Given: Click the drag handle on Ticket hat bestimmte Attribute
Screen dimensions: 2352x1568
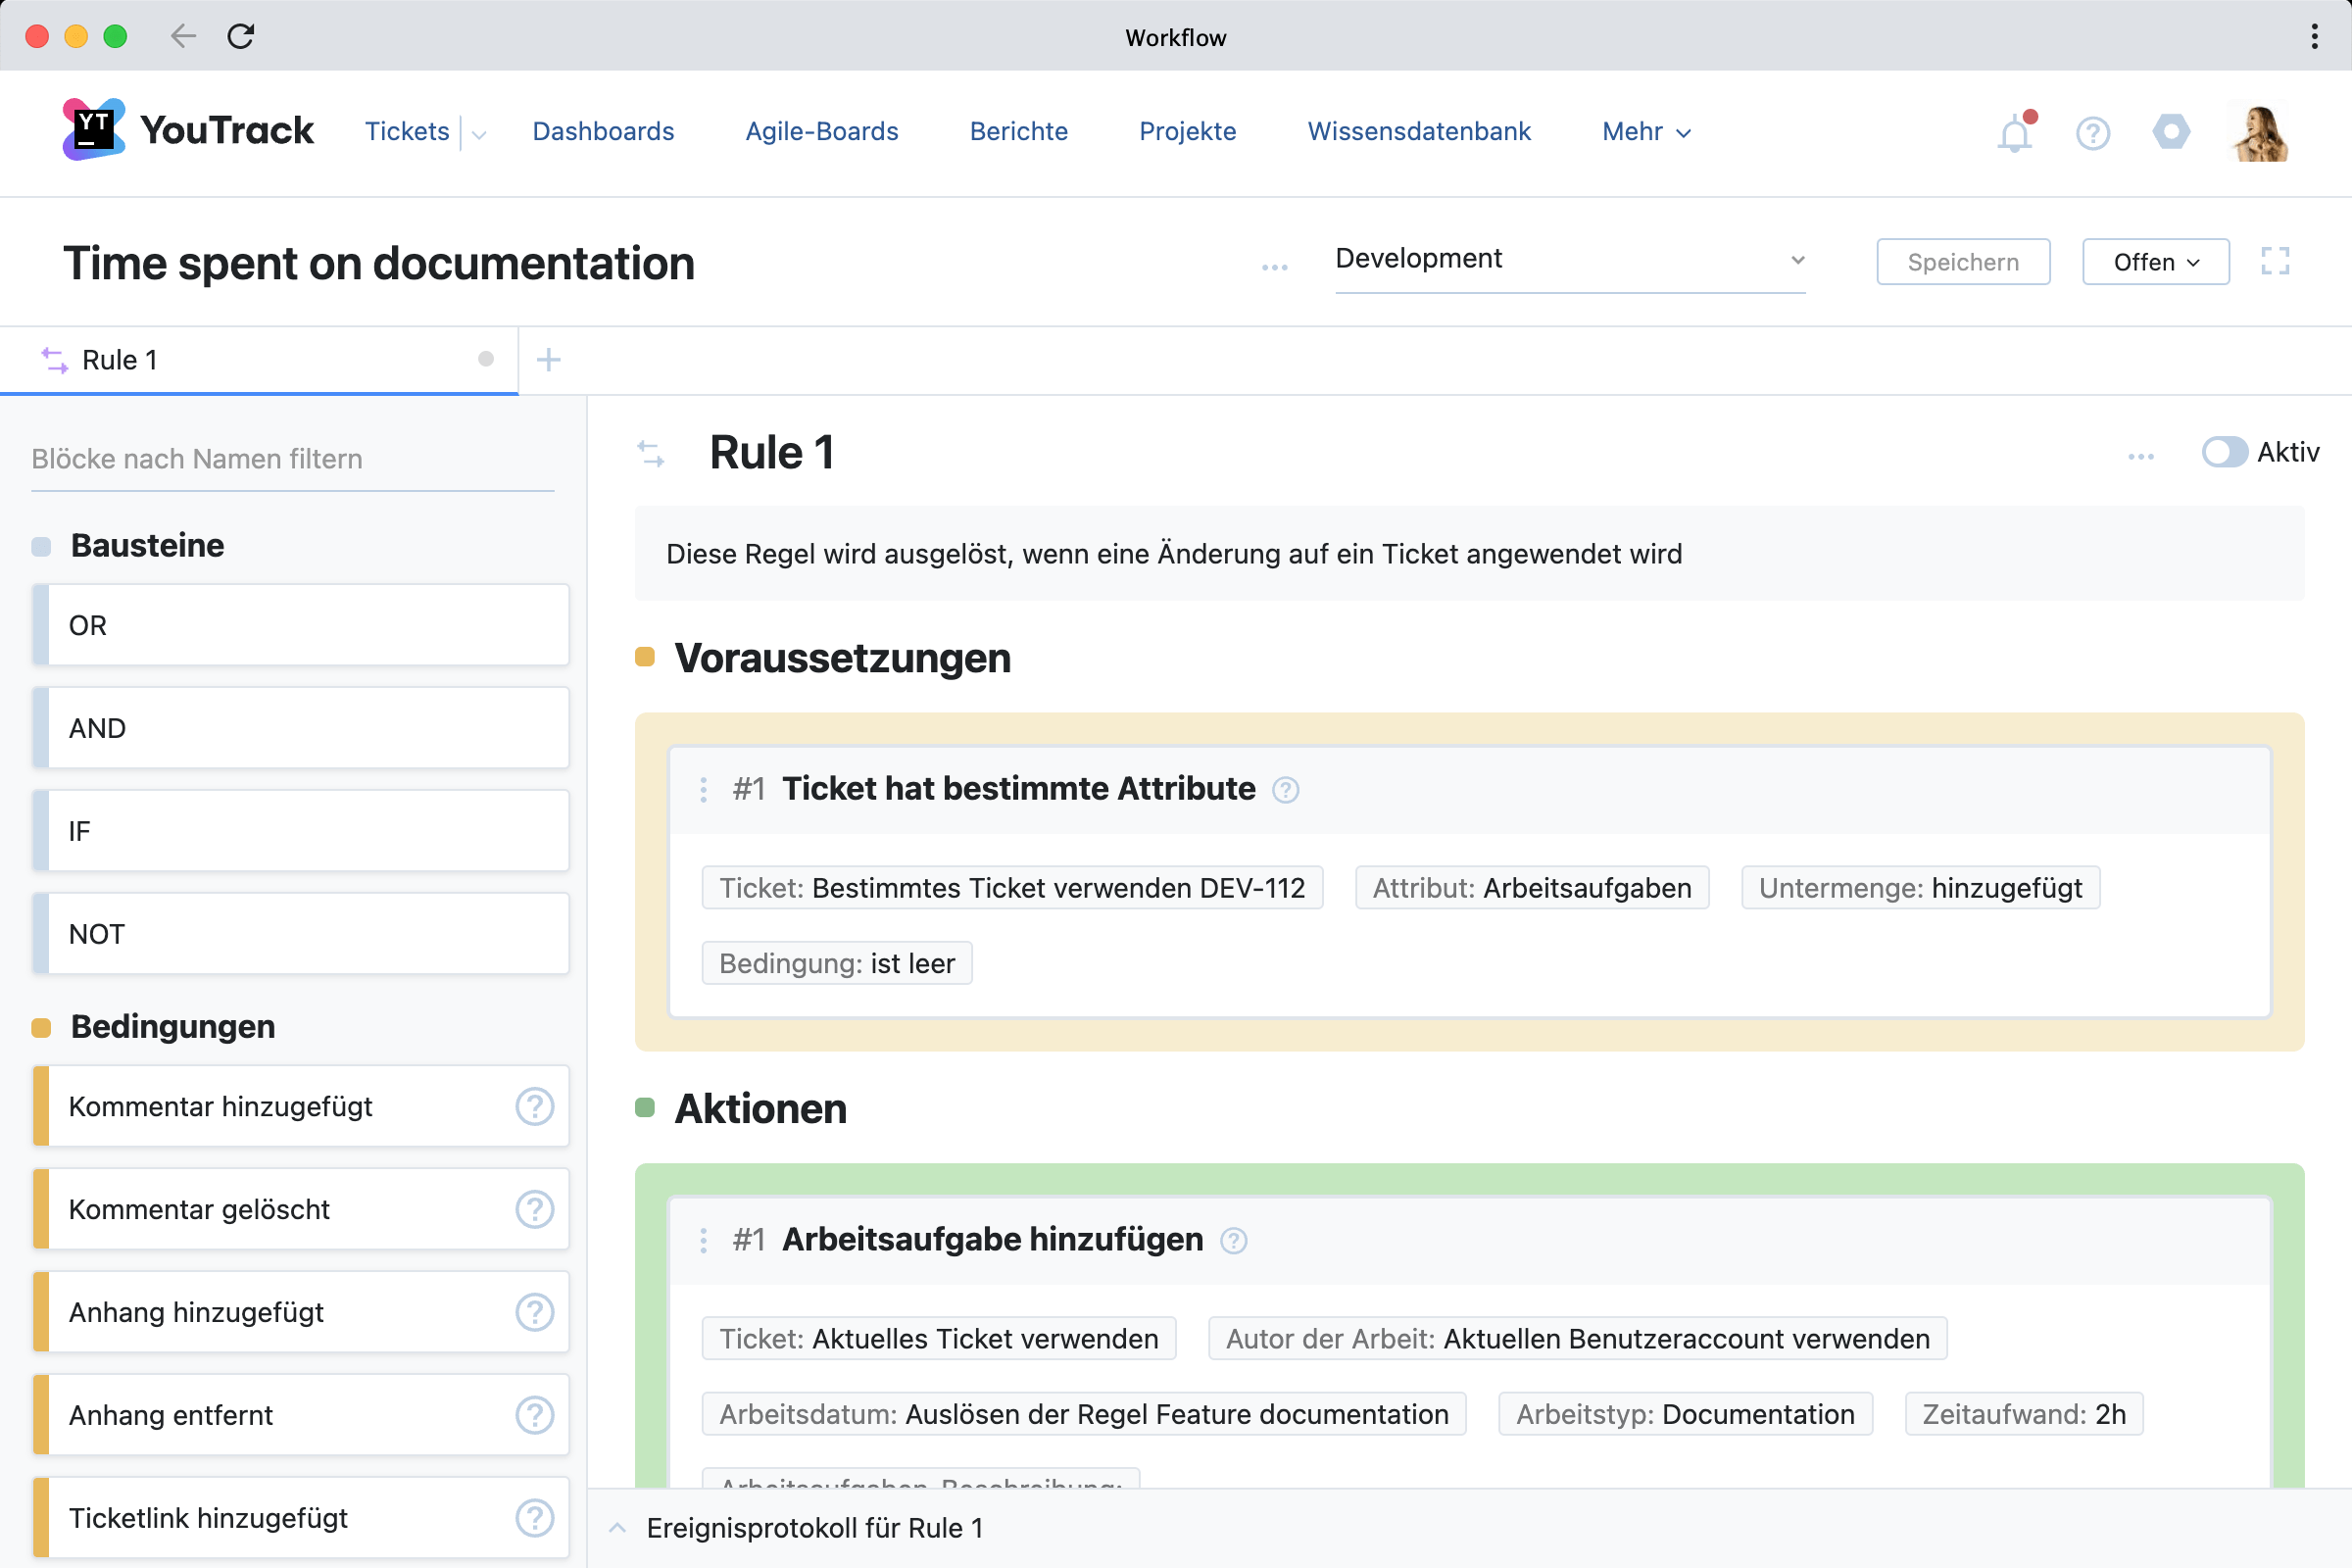Looking at the screenshot, I should pos(705,789).
